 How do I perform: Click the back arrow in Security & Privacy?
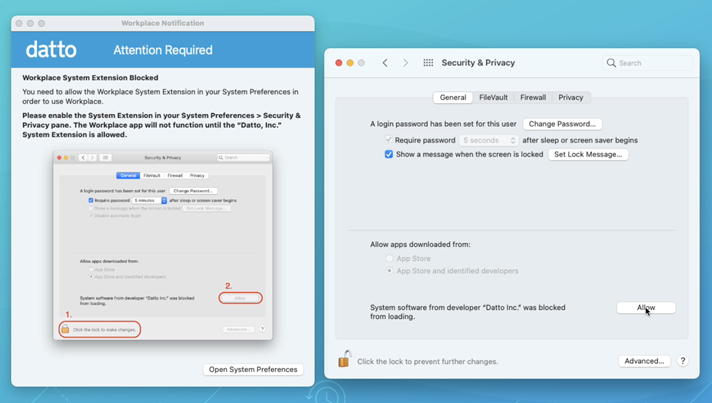[385, 63]
